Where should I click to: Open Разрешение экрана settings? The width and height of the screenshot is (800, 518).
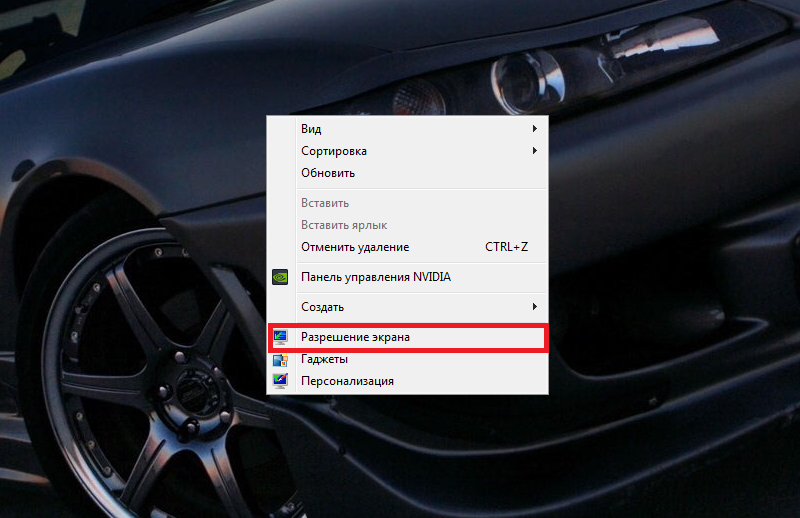355,338
